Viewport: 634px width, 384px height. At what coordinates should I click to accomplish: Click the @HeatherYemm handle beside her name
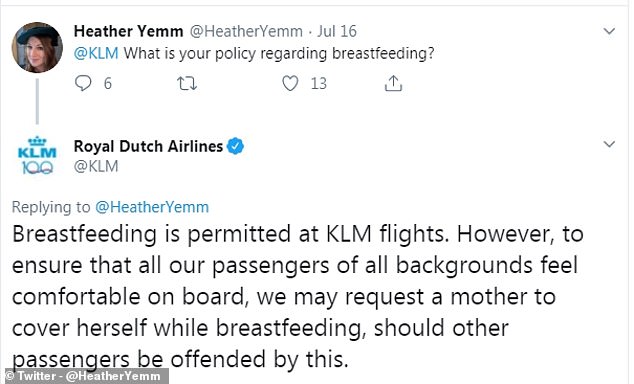click(x=246, y=31)
